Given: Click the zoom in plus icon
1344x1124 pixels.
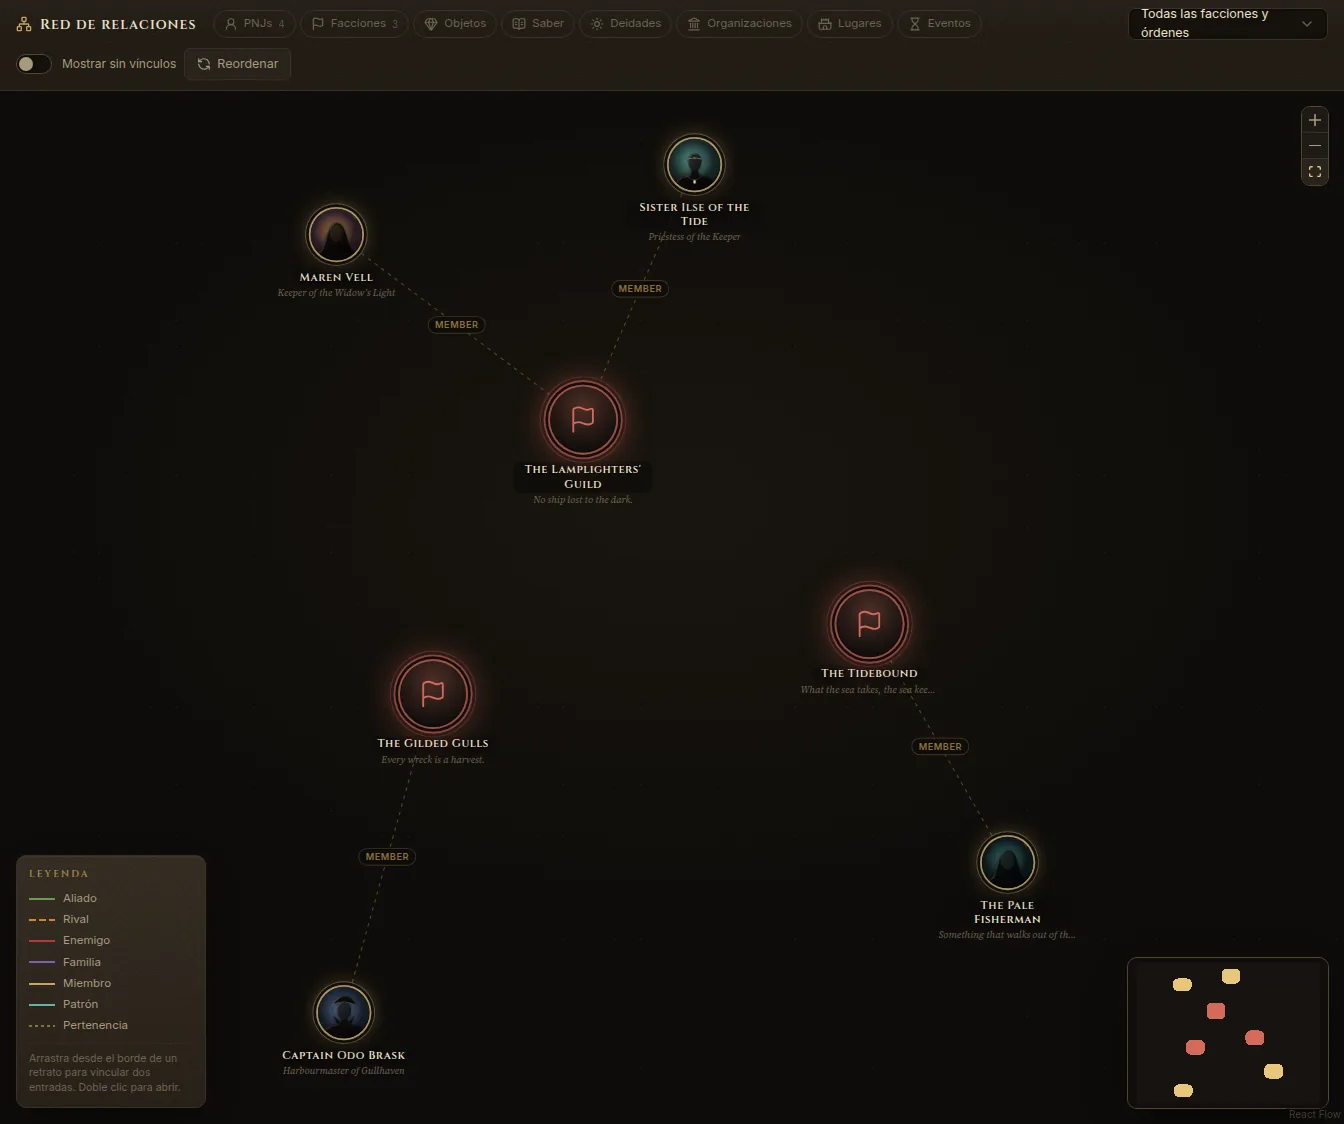Looking at the screenshot, I should tap(1315, 120).
